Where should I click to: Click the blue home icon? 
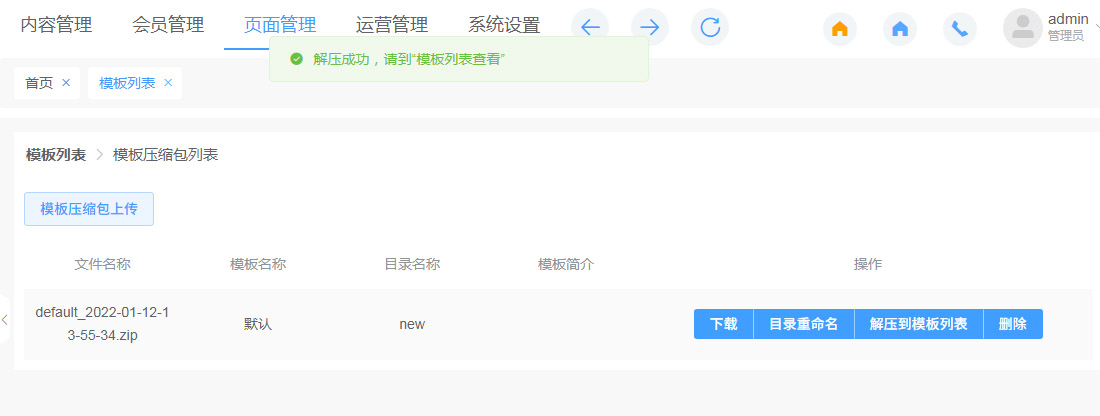[900, 29]
